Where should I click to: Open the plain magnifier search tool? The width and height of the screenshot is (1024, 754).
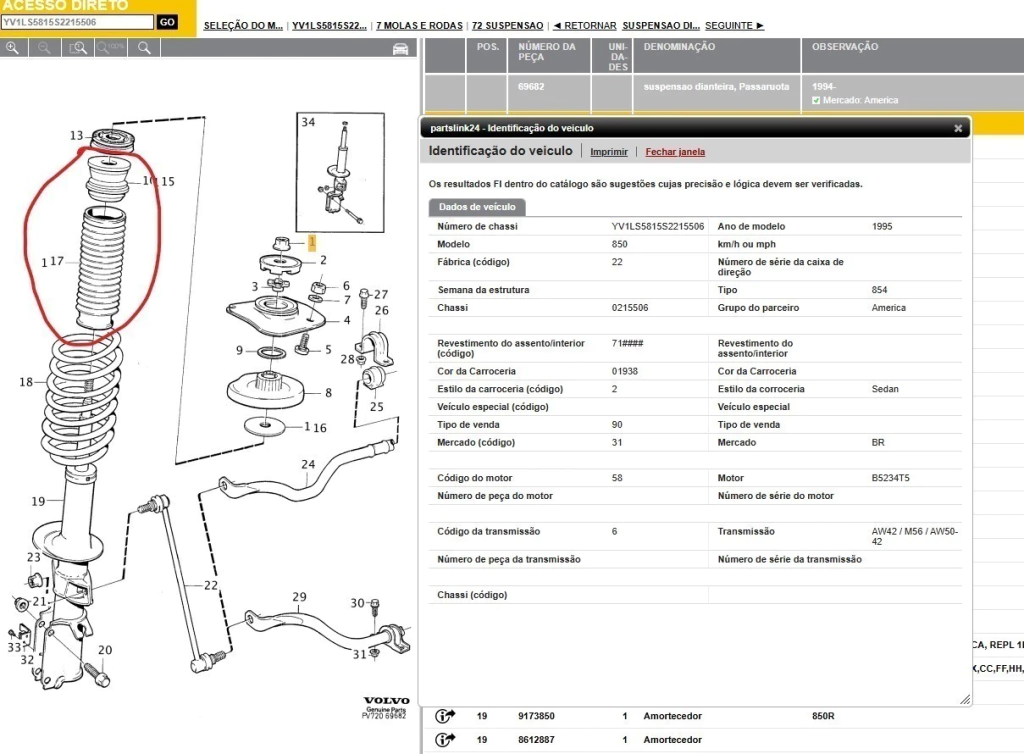[x=144, y=48]
